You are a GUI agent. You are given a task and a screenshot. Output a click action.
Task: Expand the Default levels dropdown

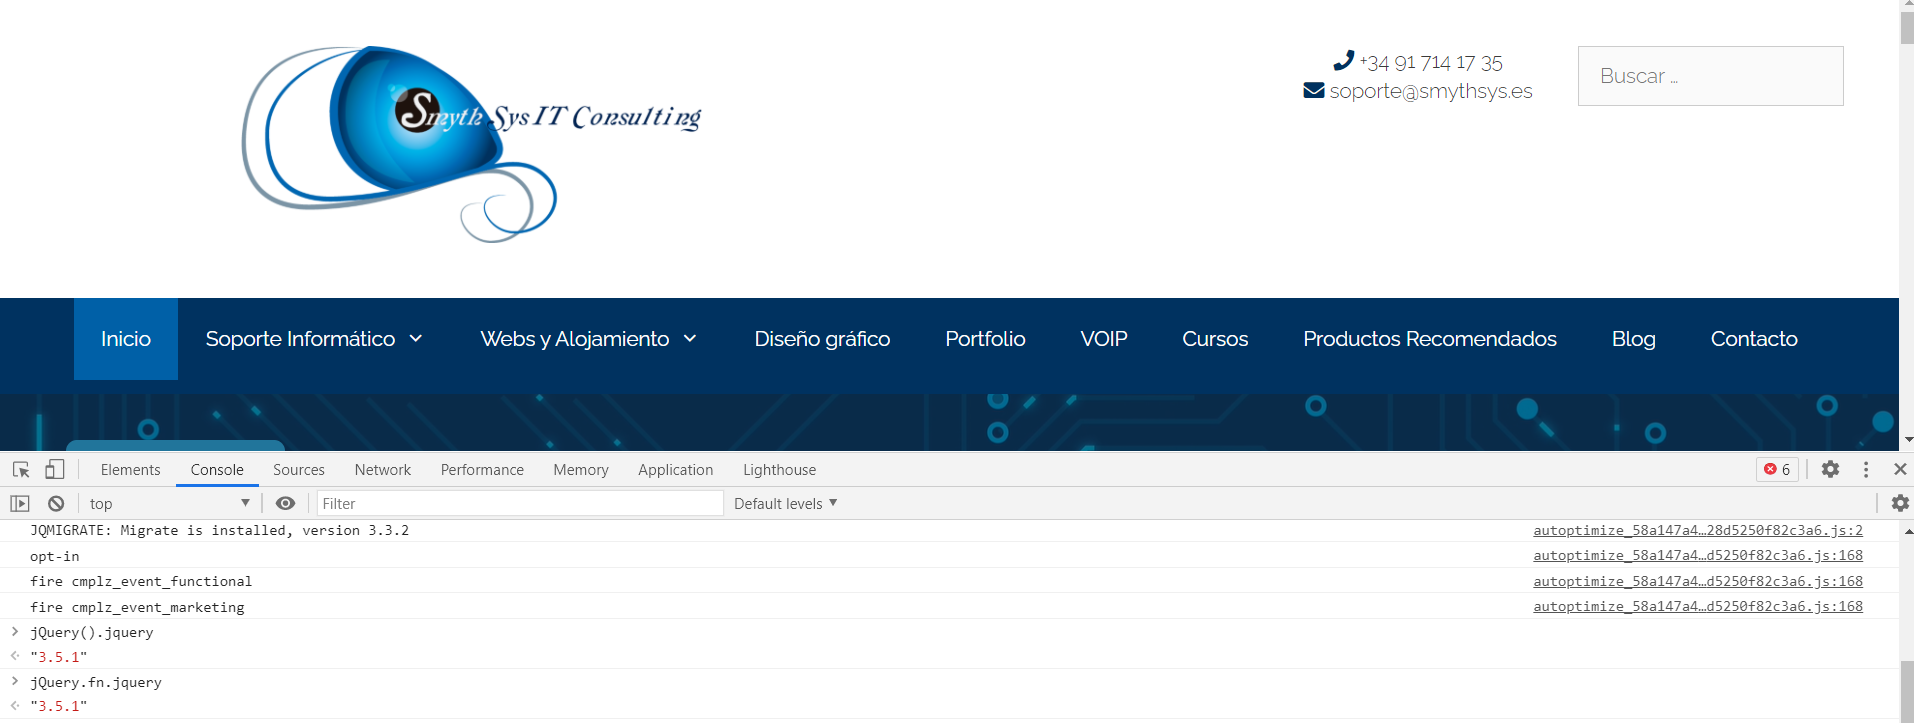point(785,504)
